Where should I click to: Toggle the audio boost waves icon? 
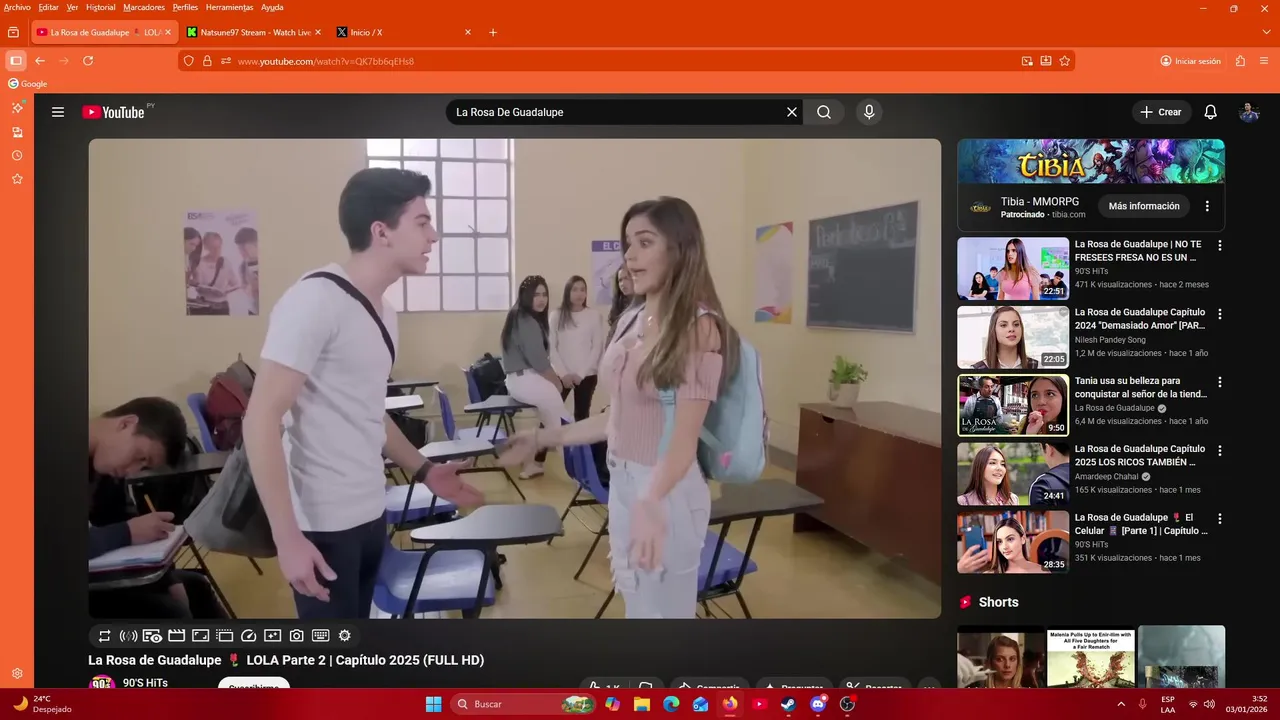pos(128,635)
